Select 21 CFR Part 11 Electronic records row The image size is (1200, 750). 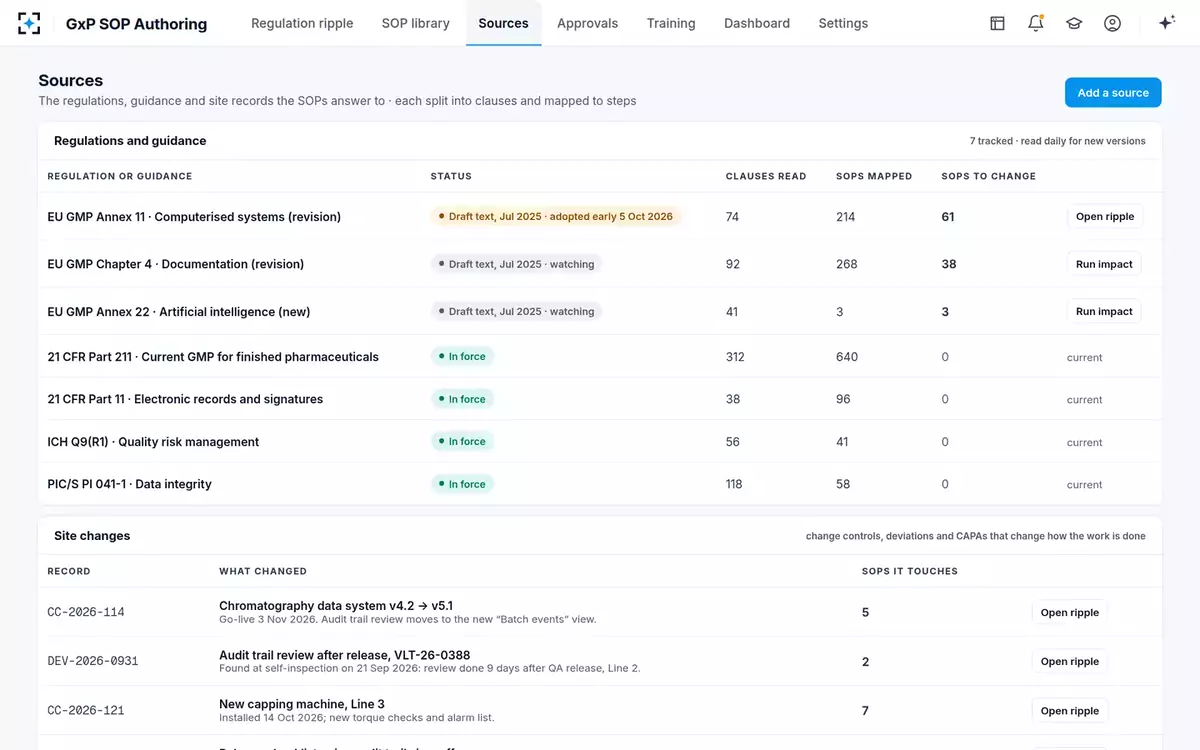[x=600, y=399]
